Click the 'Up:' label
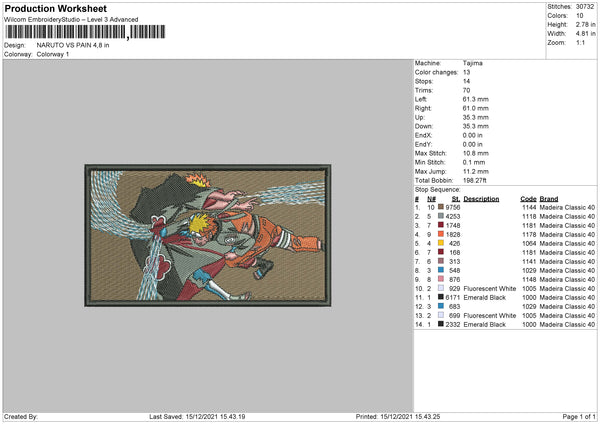This screenshot has height=424, width=600. (420, 117)
